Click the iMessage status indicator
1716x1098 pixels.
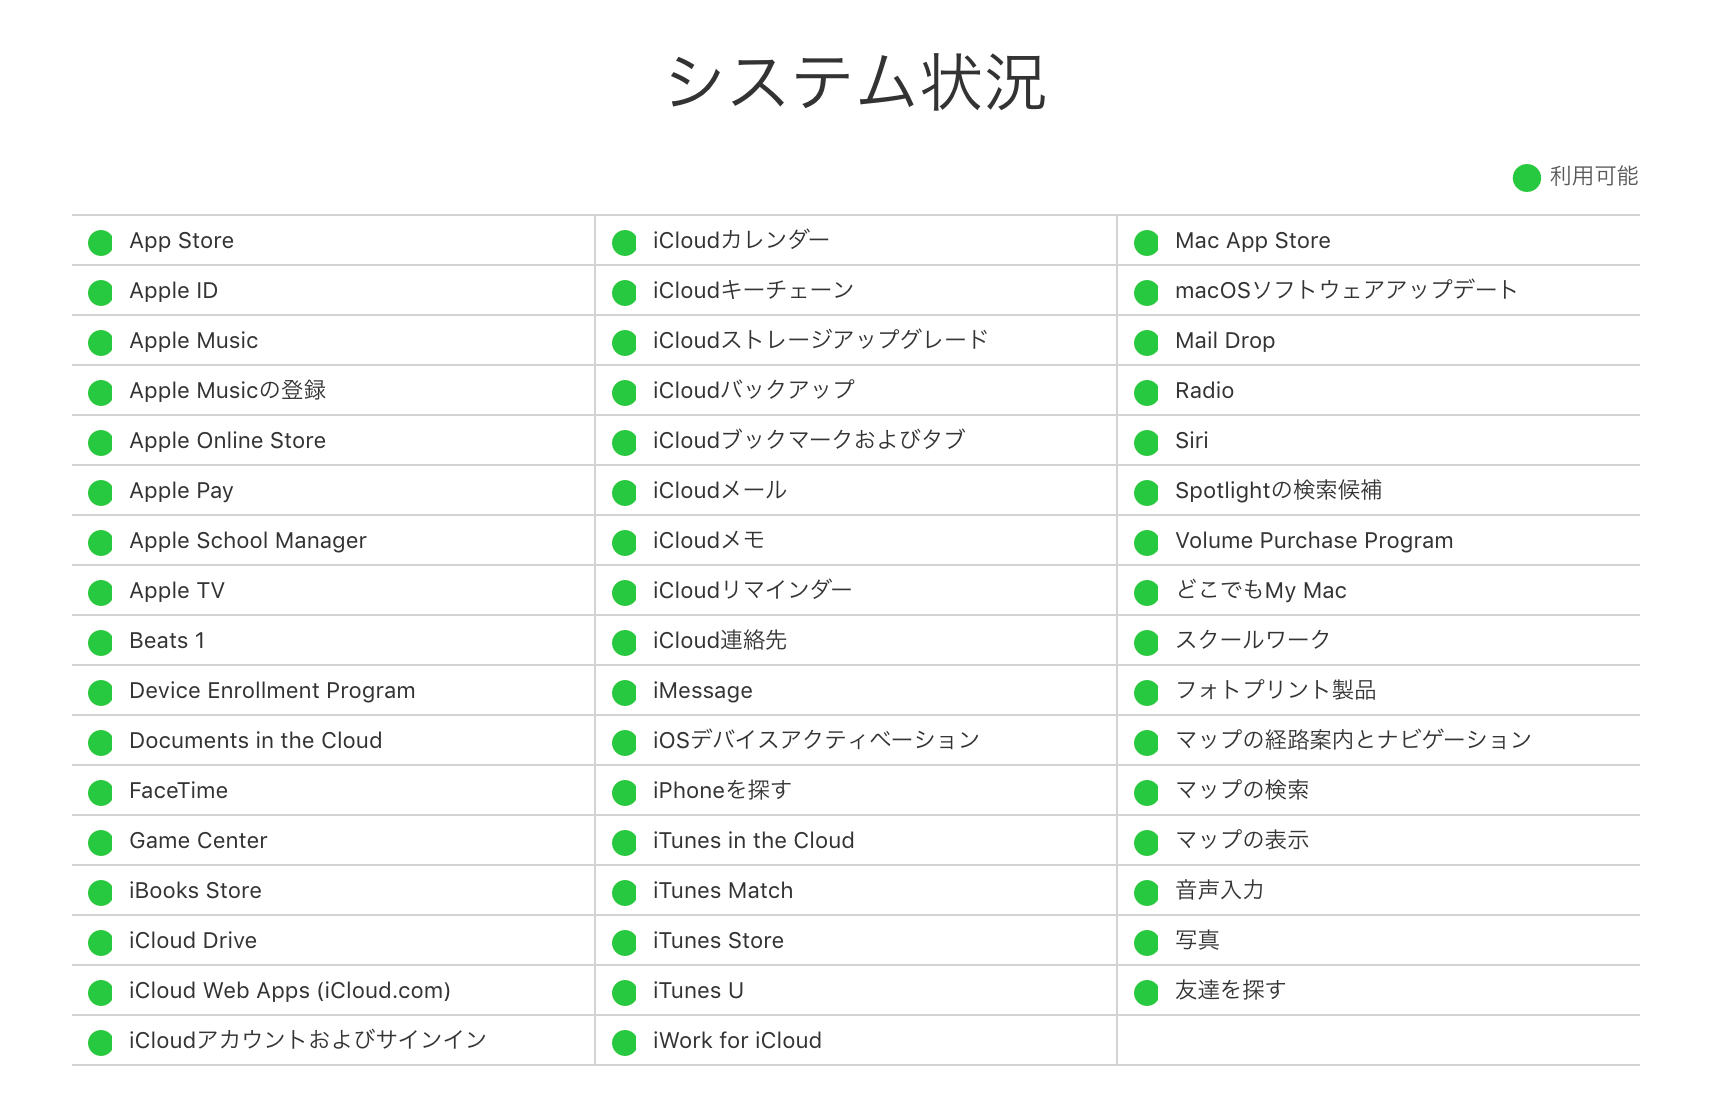pyautogui.click(x=623, y=691)
